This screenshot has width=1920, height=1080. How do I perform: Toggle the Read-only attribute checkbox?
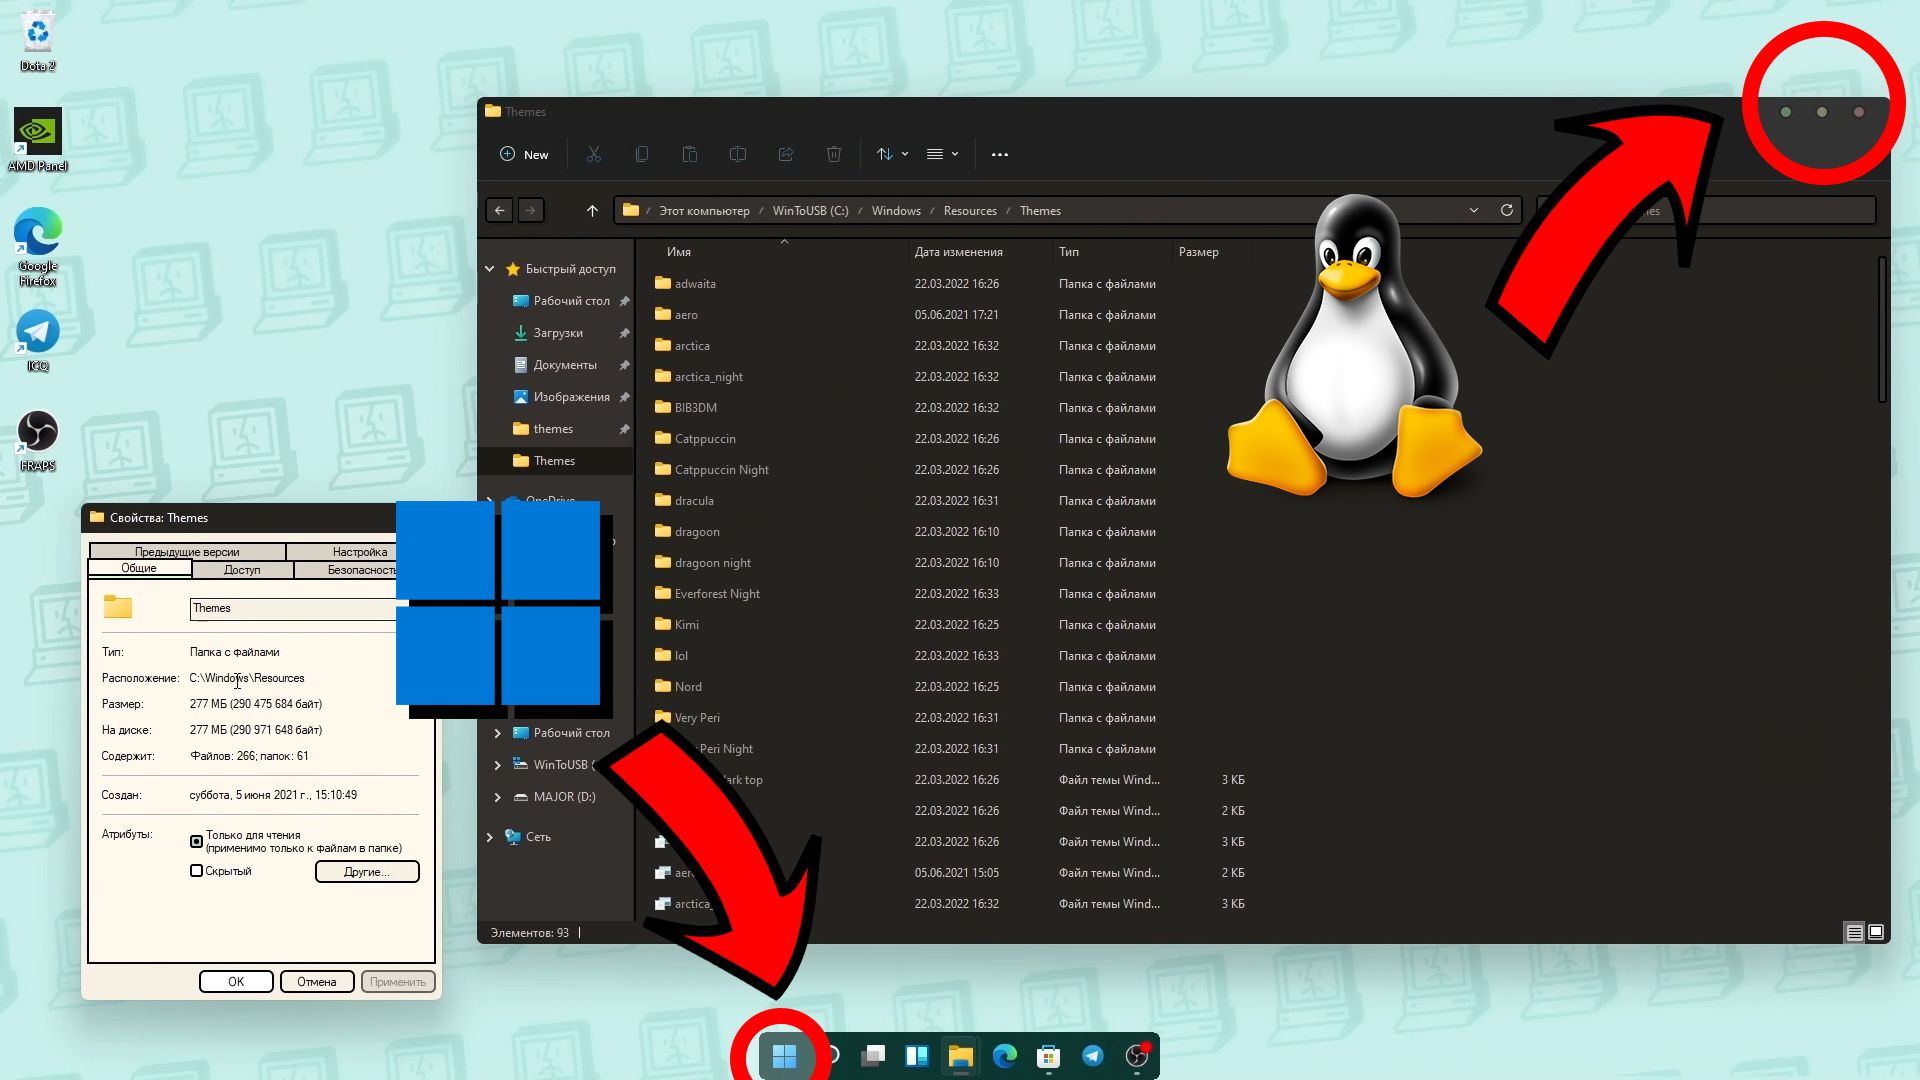[x=196, y=840]
